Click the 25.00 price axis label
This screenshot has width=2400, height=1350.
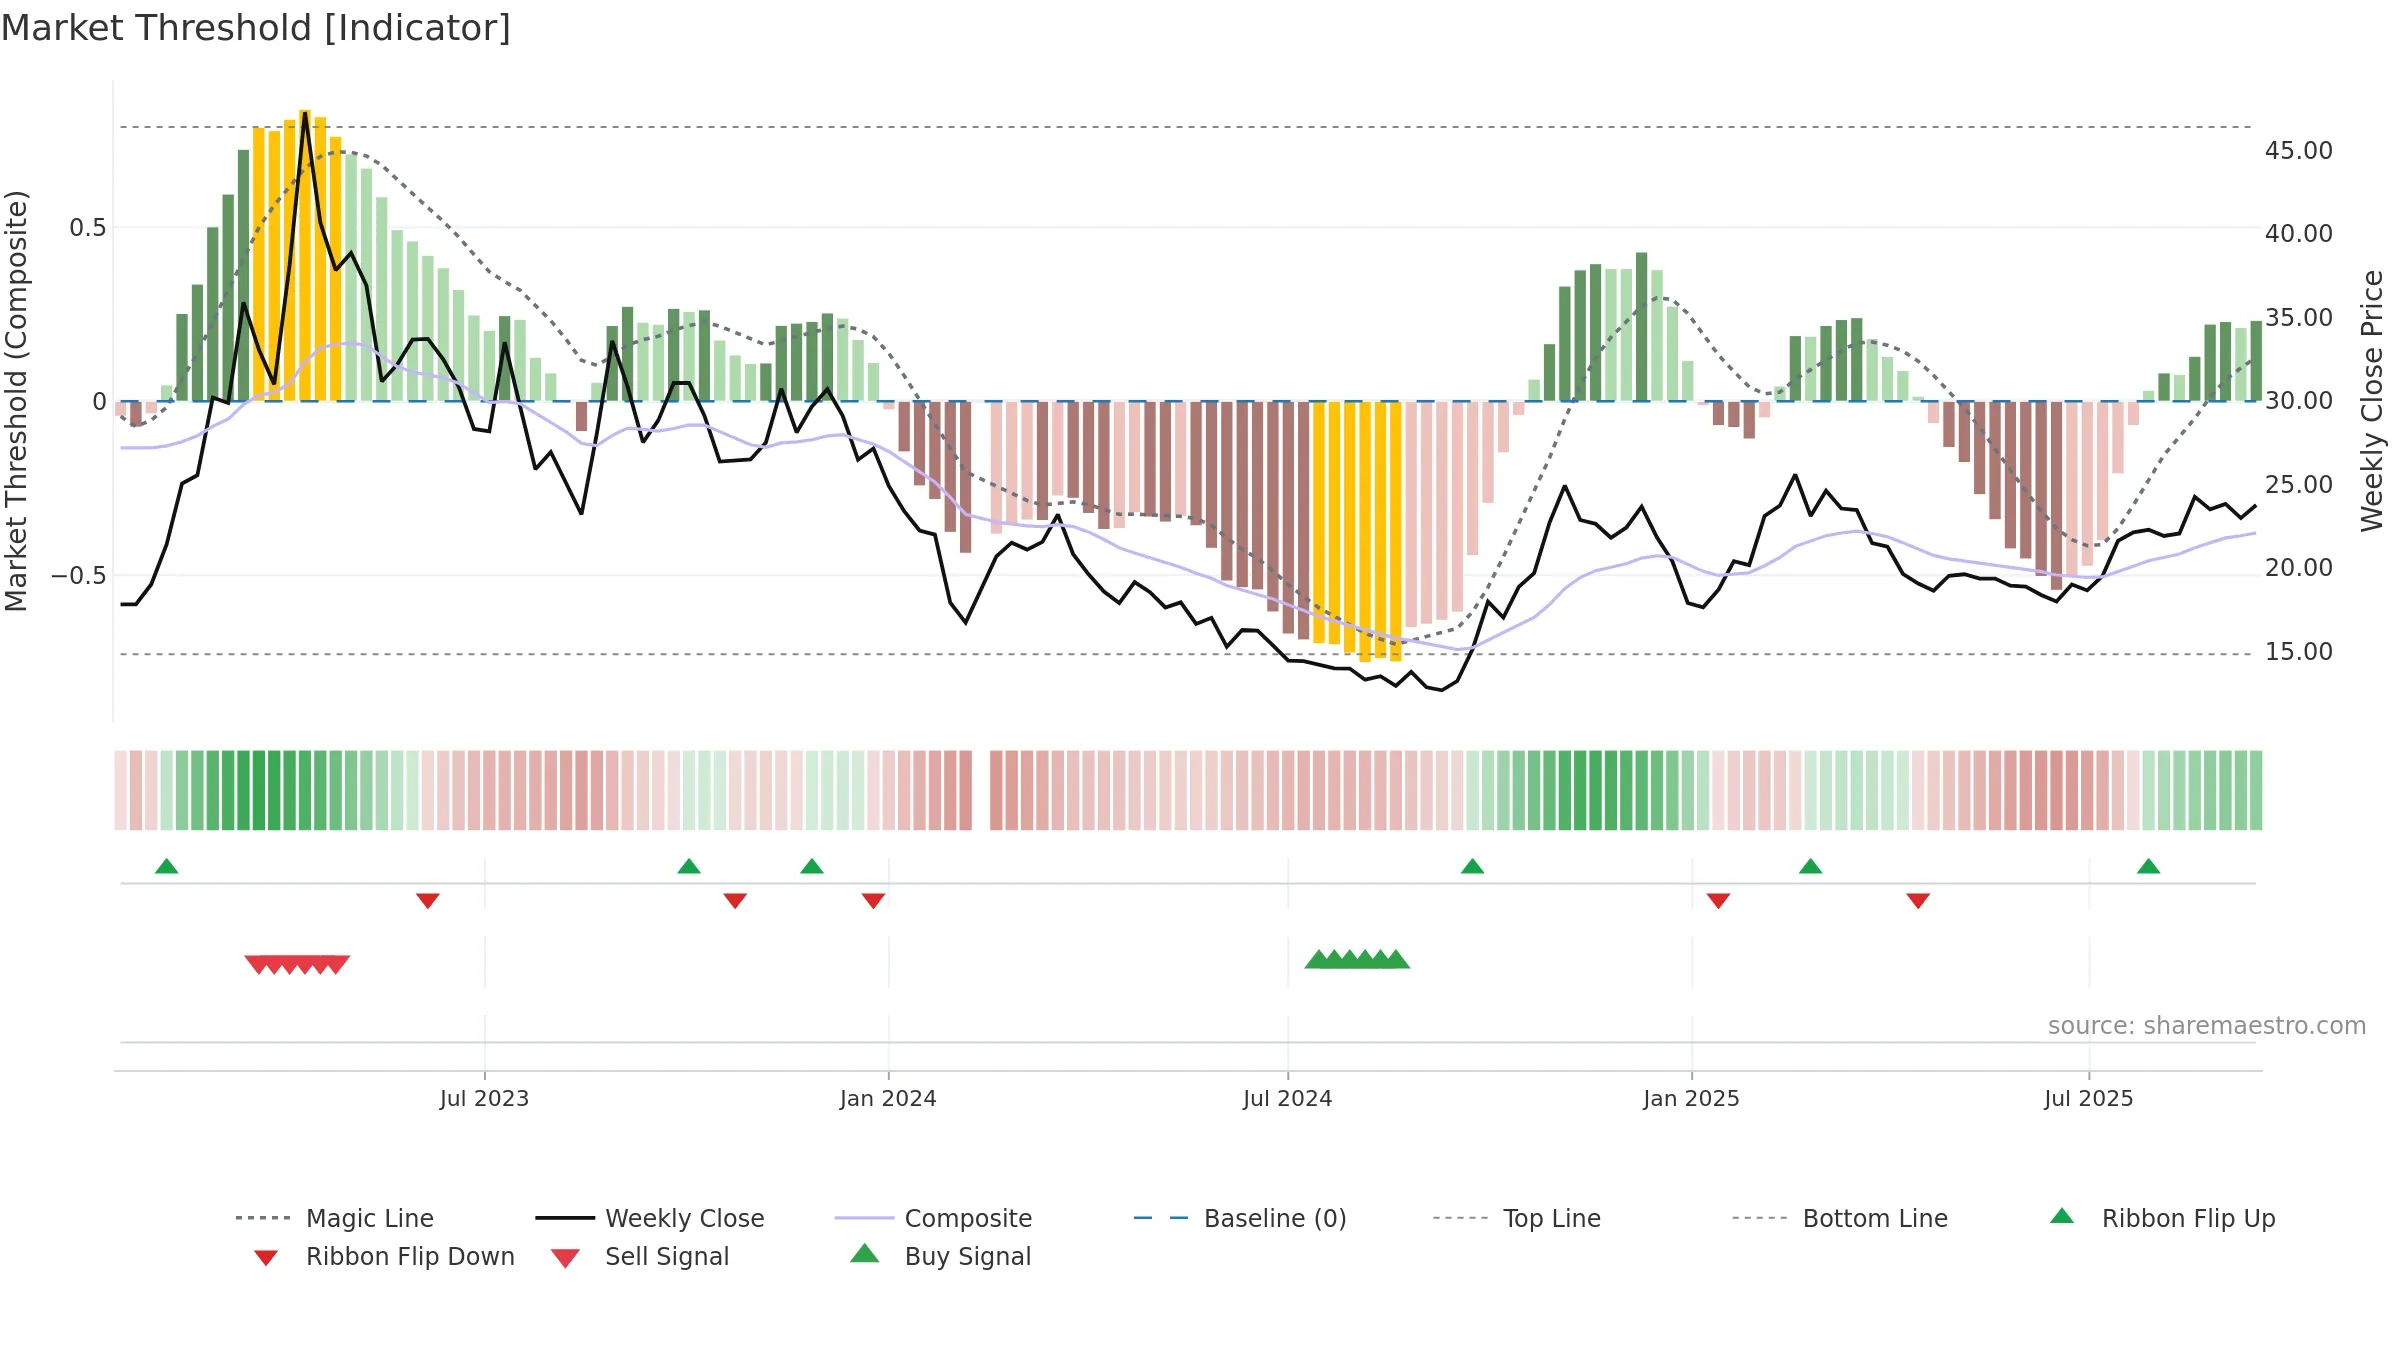point(2298,485)
